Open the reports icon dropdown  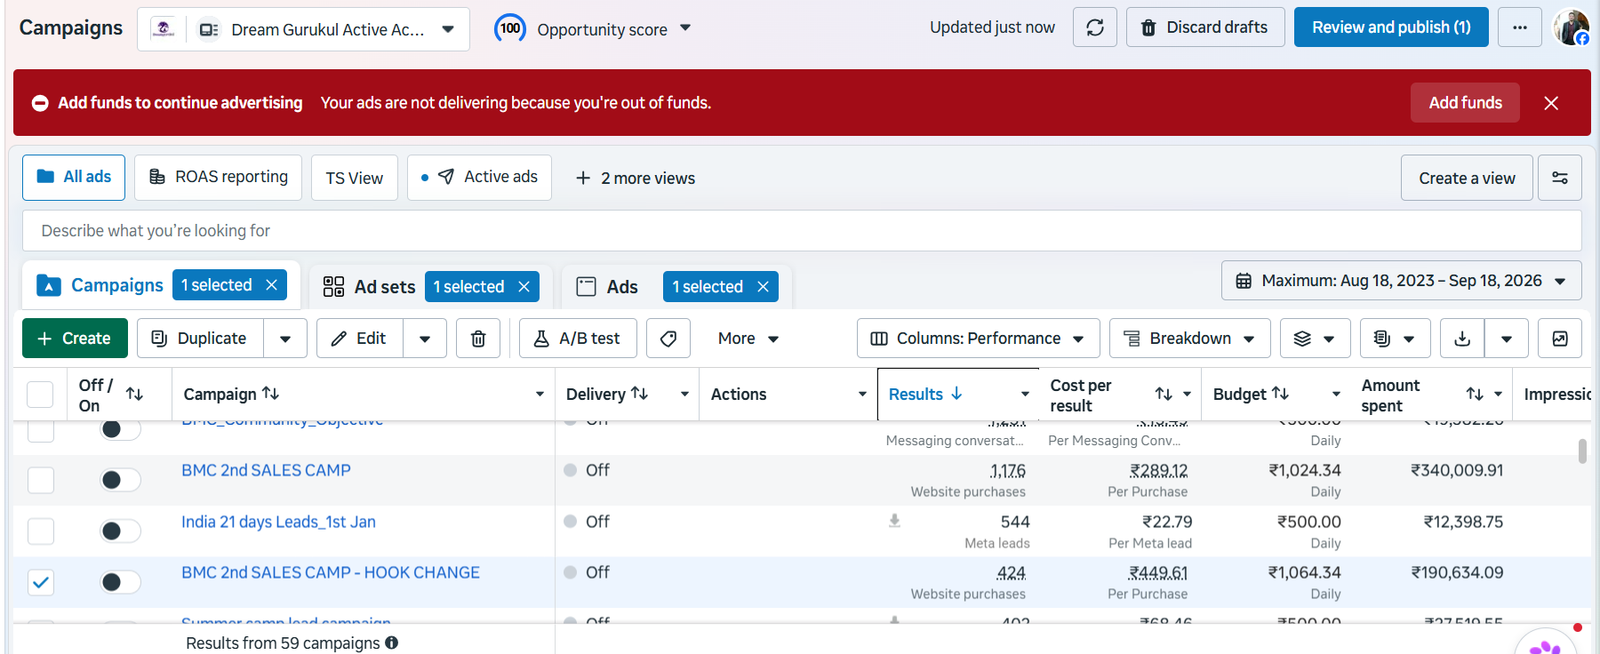point(1395,338)
